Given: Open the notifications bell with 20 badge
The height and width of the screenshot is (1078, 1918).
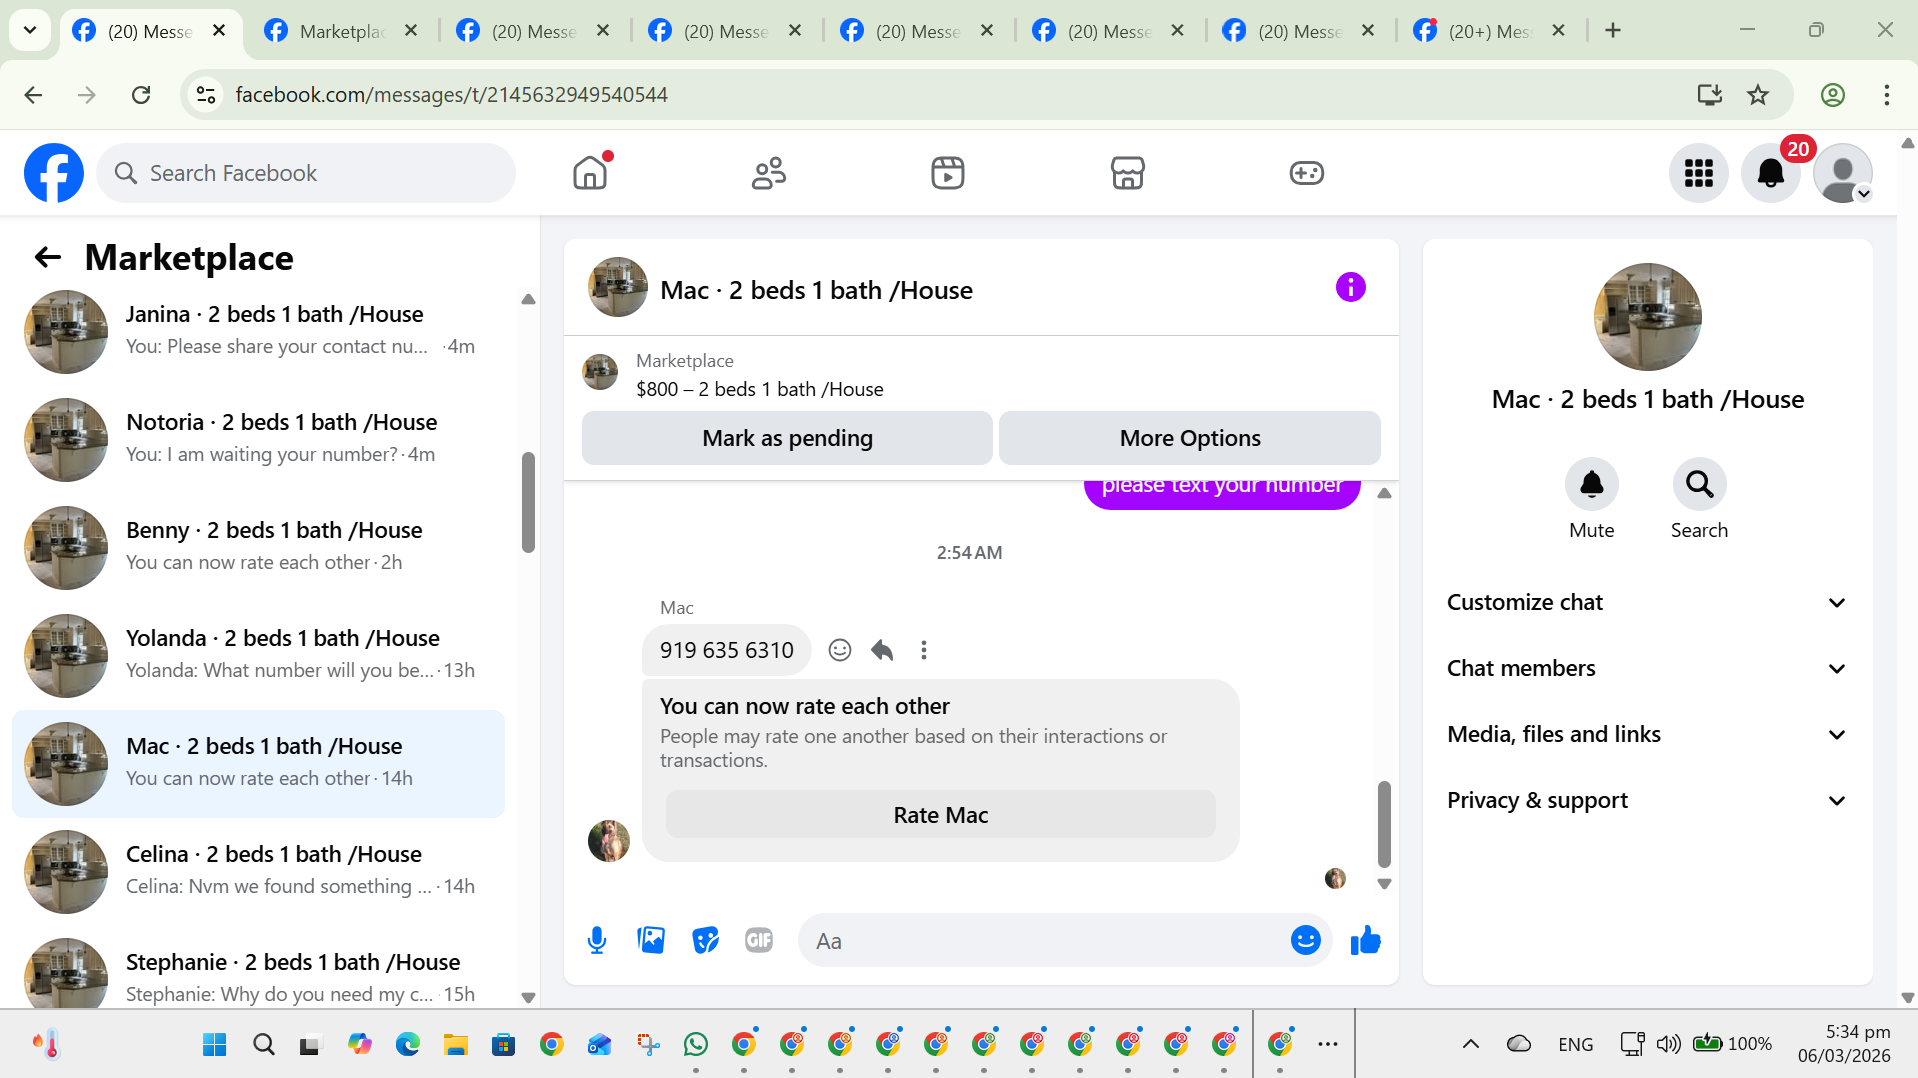Looking at the screenshot, I should (1771, 173).
